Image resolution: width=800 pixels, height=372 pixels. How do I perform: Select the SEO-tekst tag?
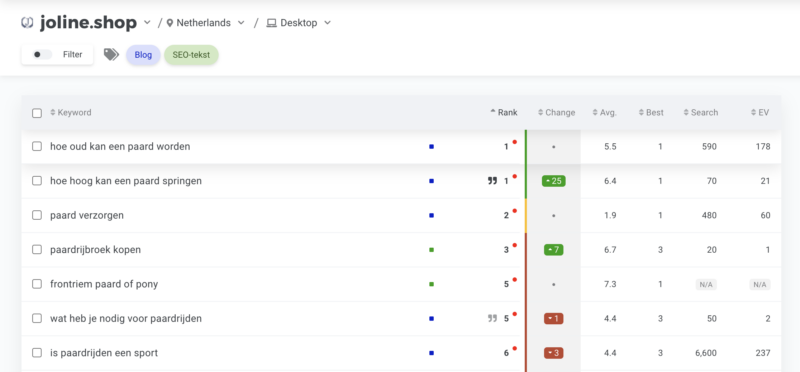pos(191,55)
